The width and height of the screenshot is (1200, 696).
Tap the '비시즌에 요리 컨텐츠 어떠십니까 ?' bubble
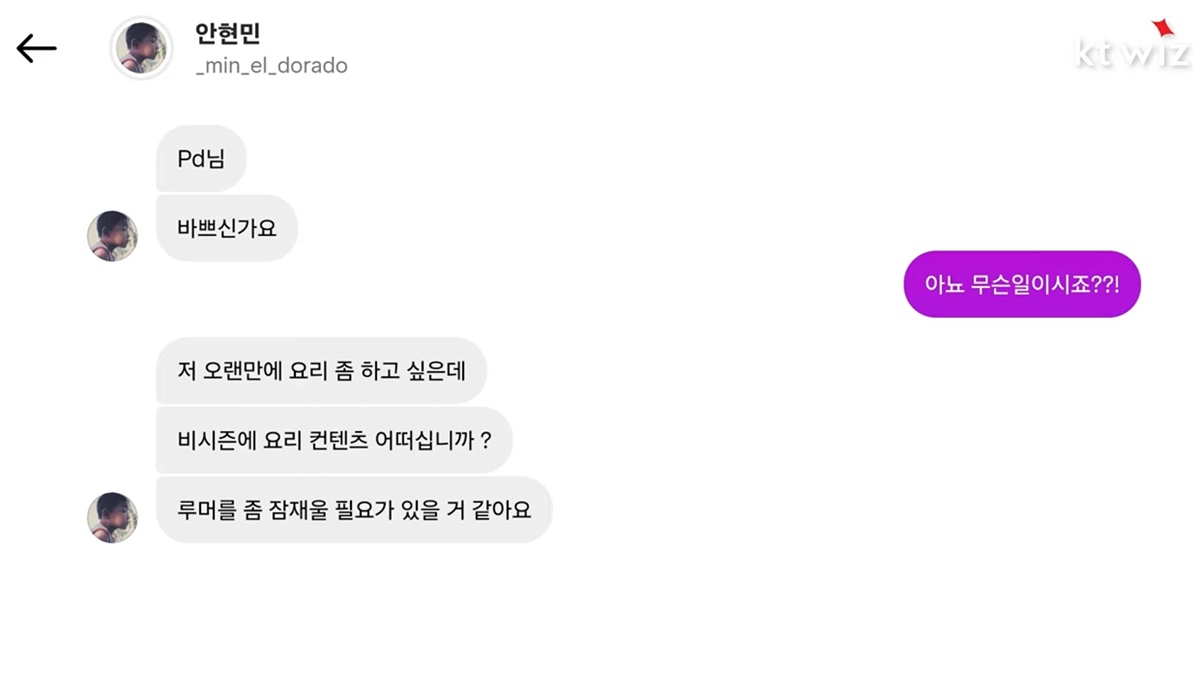point(334,440)
